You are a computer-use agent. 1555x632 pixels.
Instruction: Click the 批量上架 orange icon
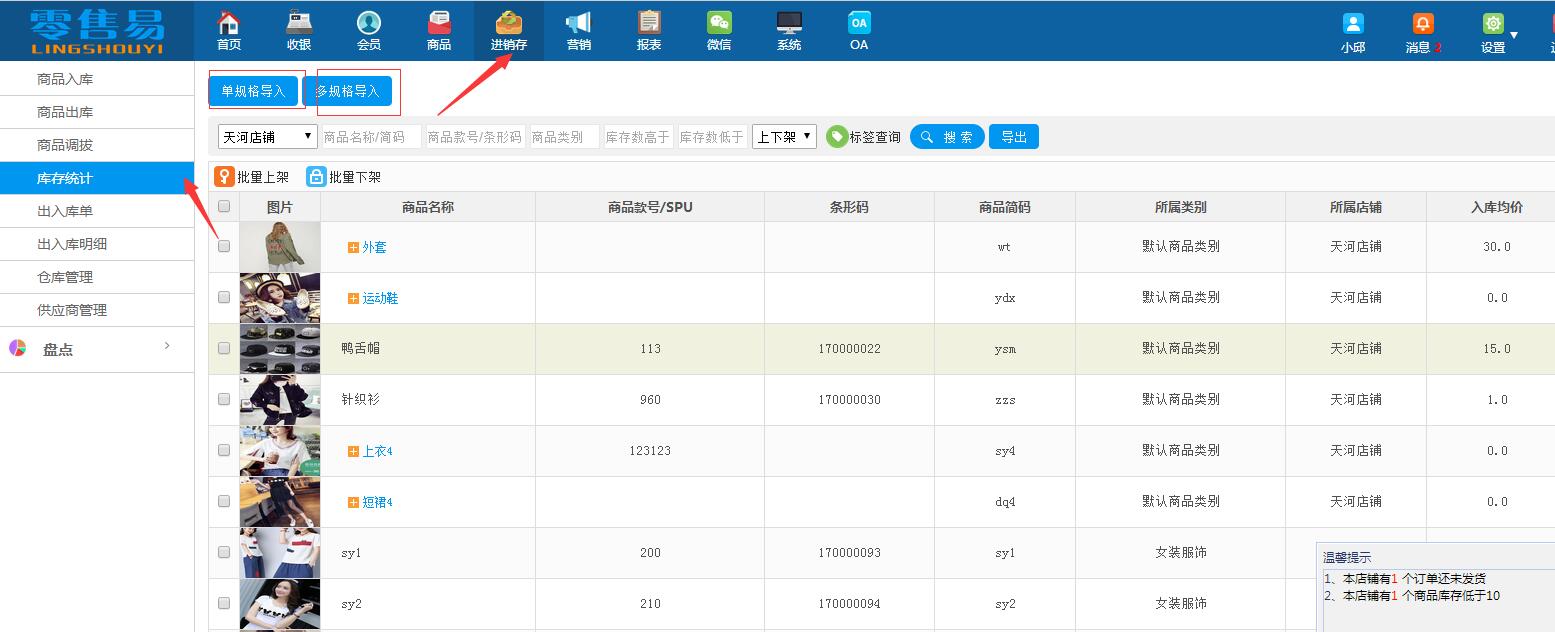(225, 177)
